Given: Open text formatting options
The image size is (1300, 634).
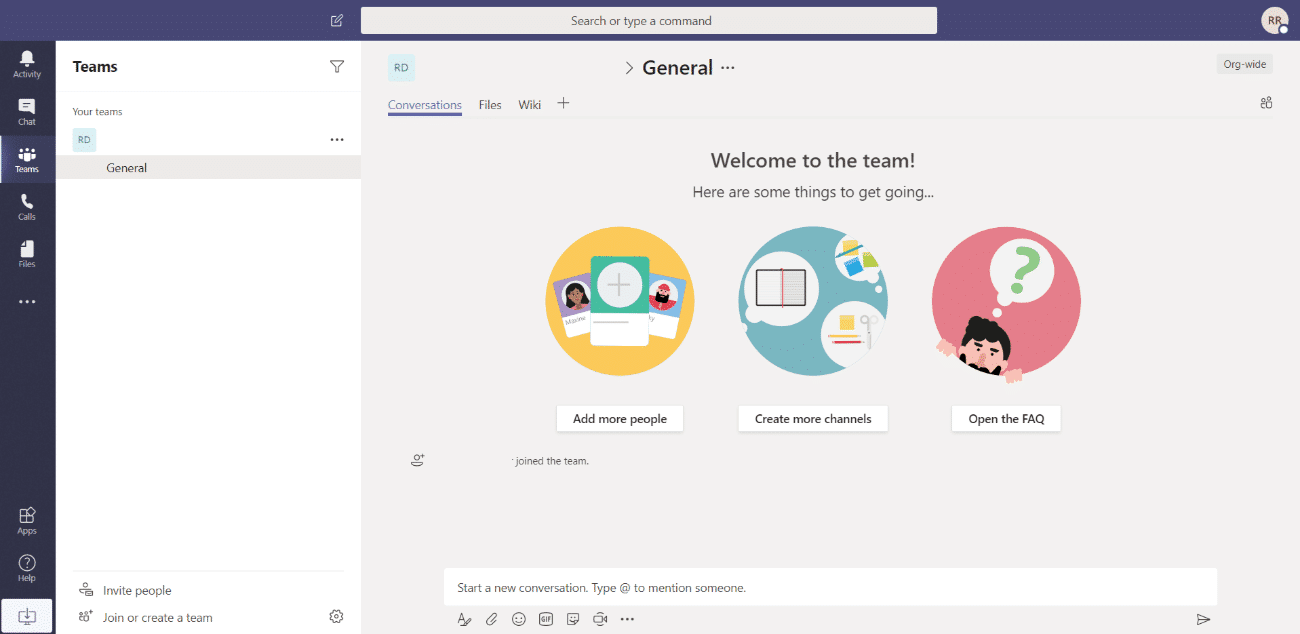Looking at the screenshot, I should (x=464, y=619).
